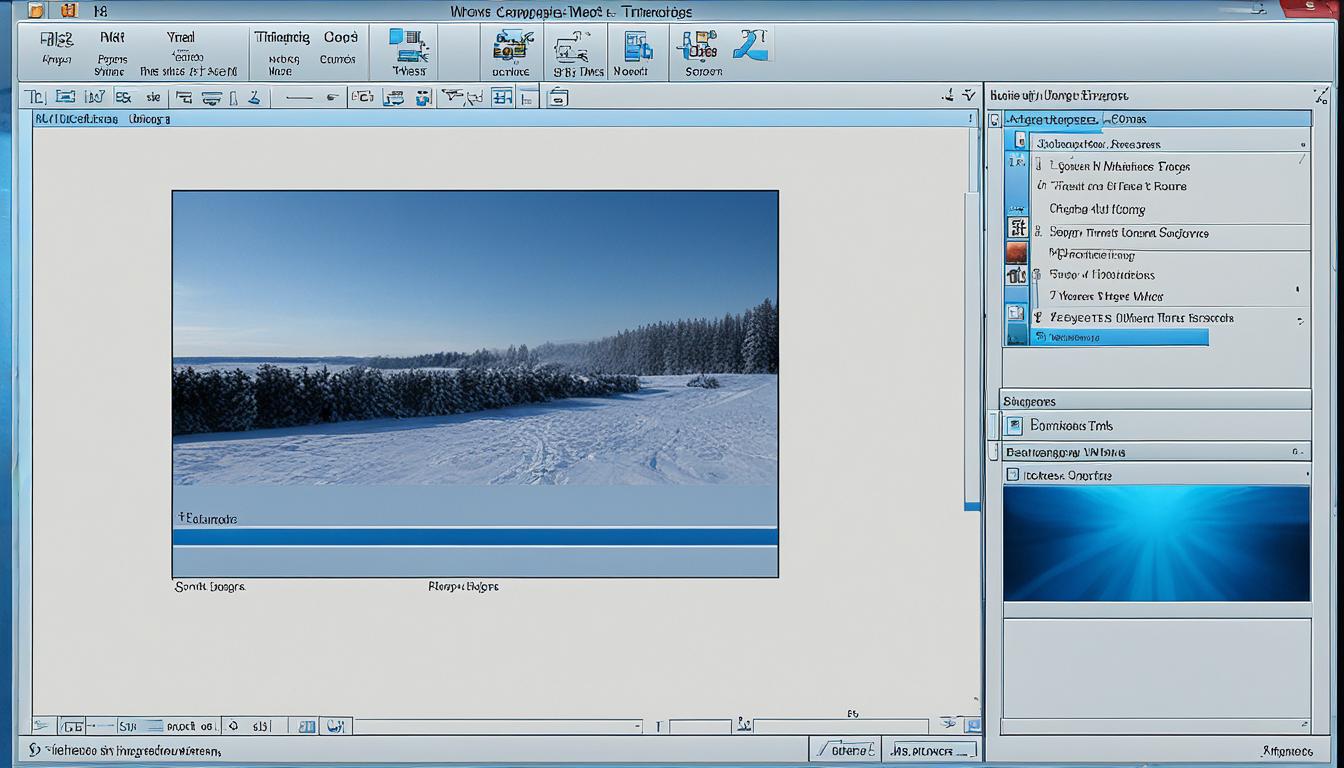
Task: Click the grid icon in right panel's blue strip
Action: 1016,227
